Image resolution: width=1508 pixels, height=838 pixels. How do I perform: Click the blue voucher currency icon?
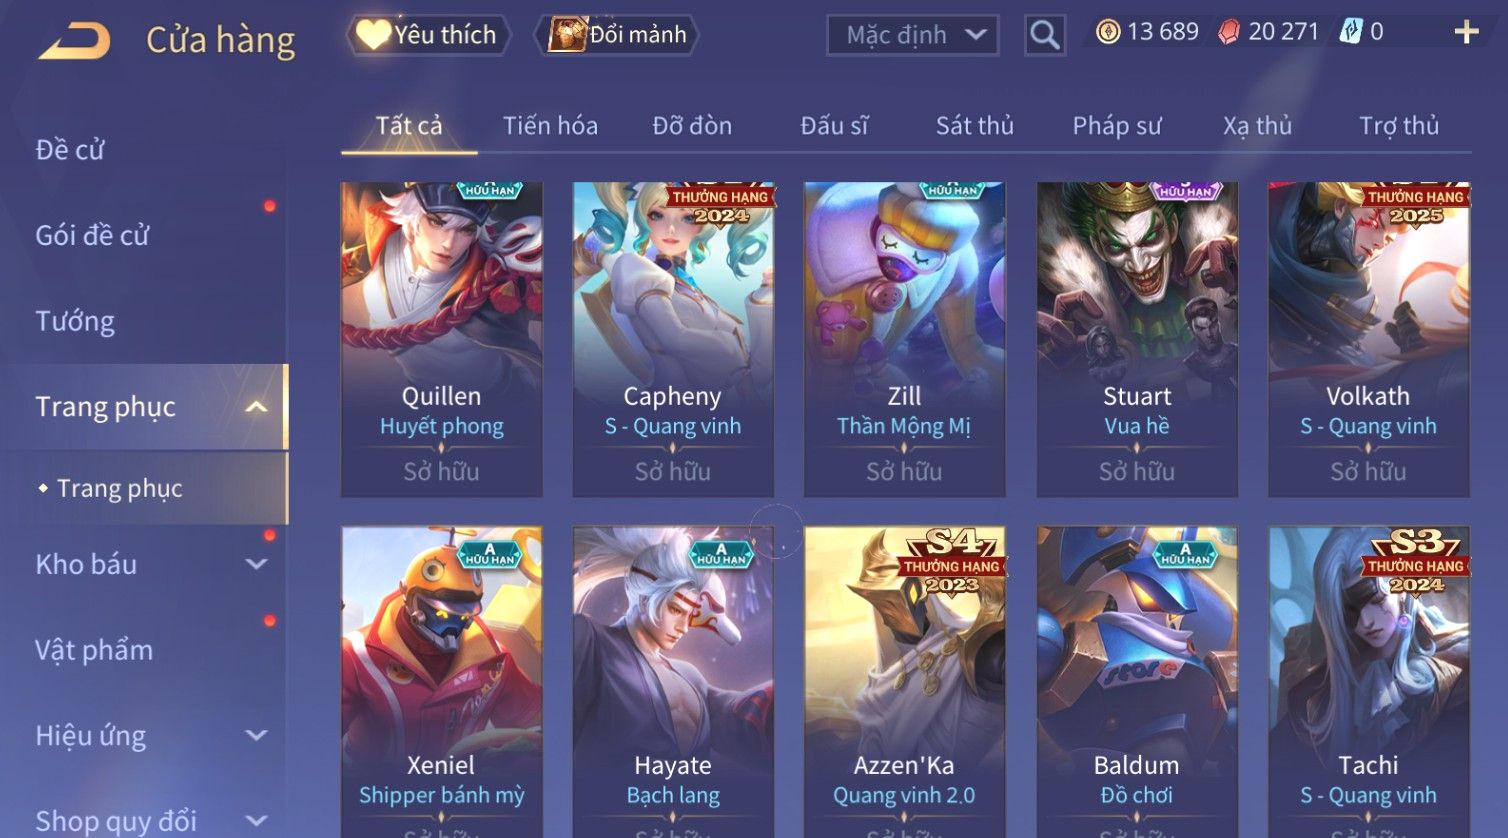coord(1351,32)
